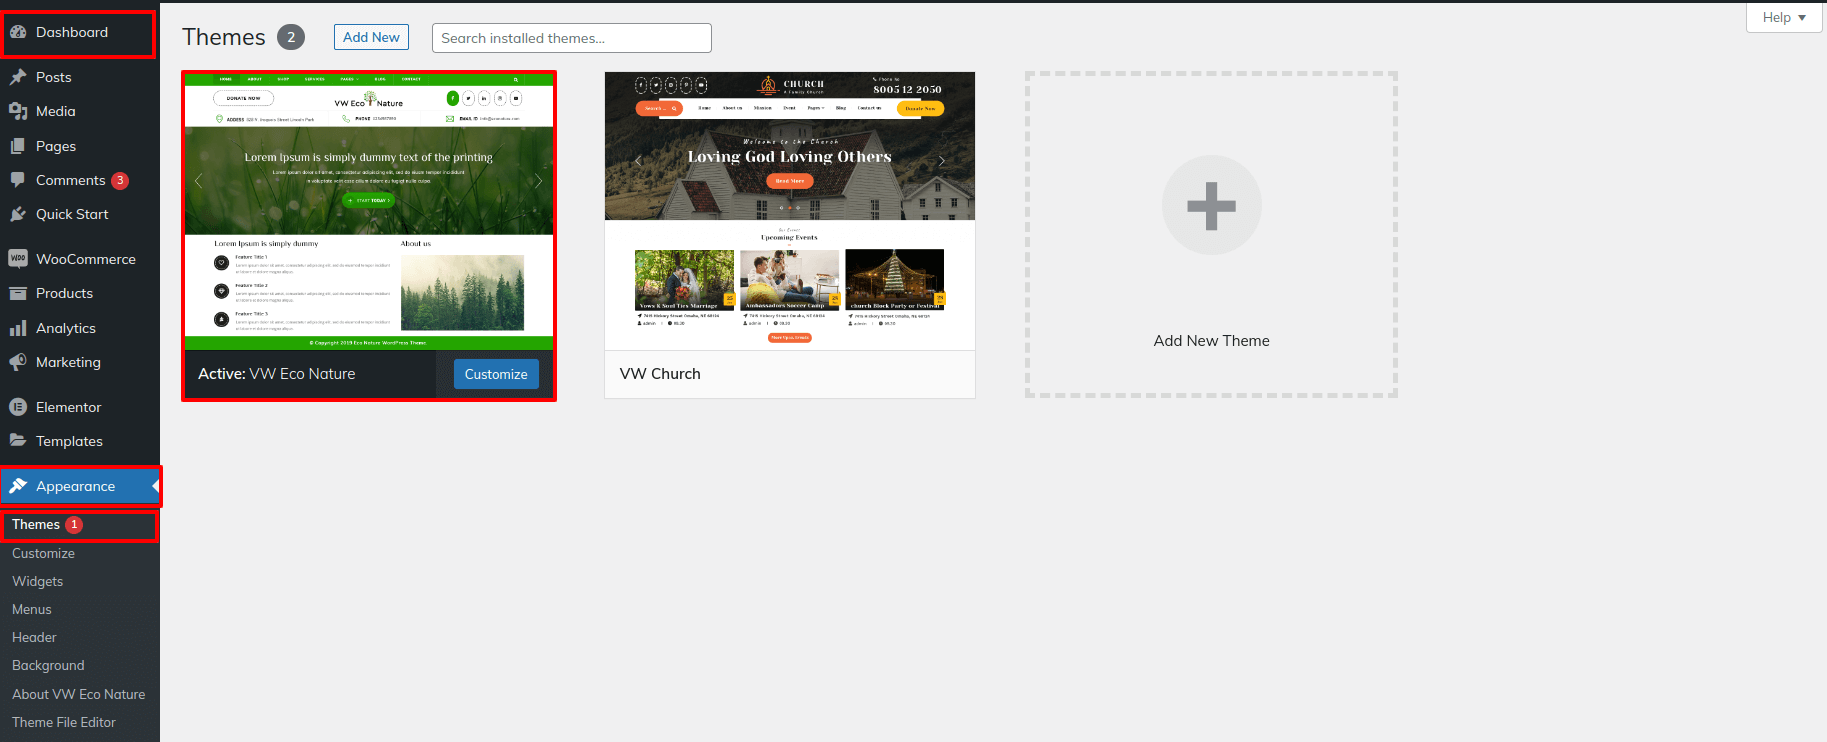Open Marketing menu label
This screenshot has width=1827, height=742.
pos(68,362)
